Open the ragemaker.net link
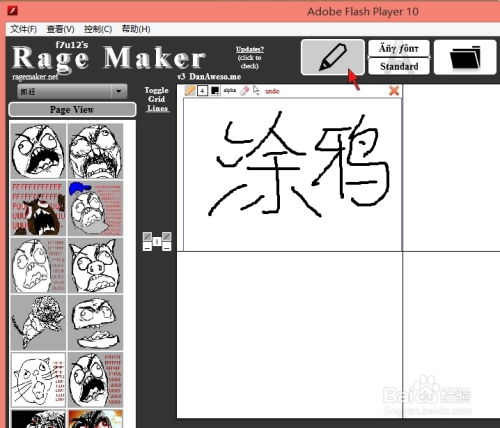 tap(35, 77)
